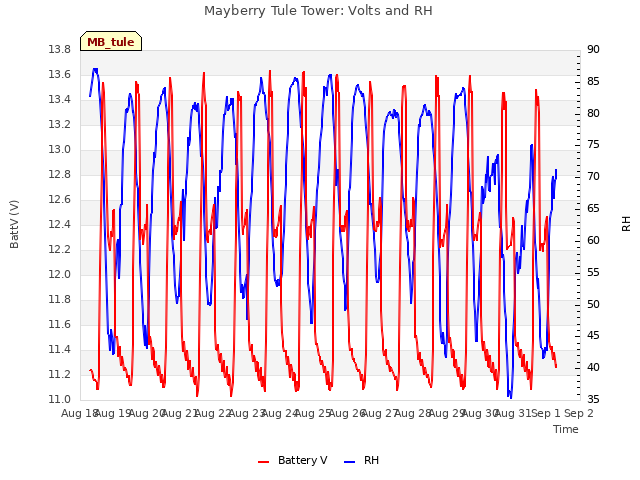This screenshot has width=640, height=480.
Task: Click the 13.0 voltage tick label
Action: (60, 149)
